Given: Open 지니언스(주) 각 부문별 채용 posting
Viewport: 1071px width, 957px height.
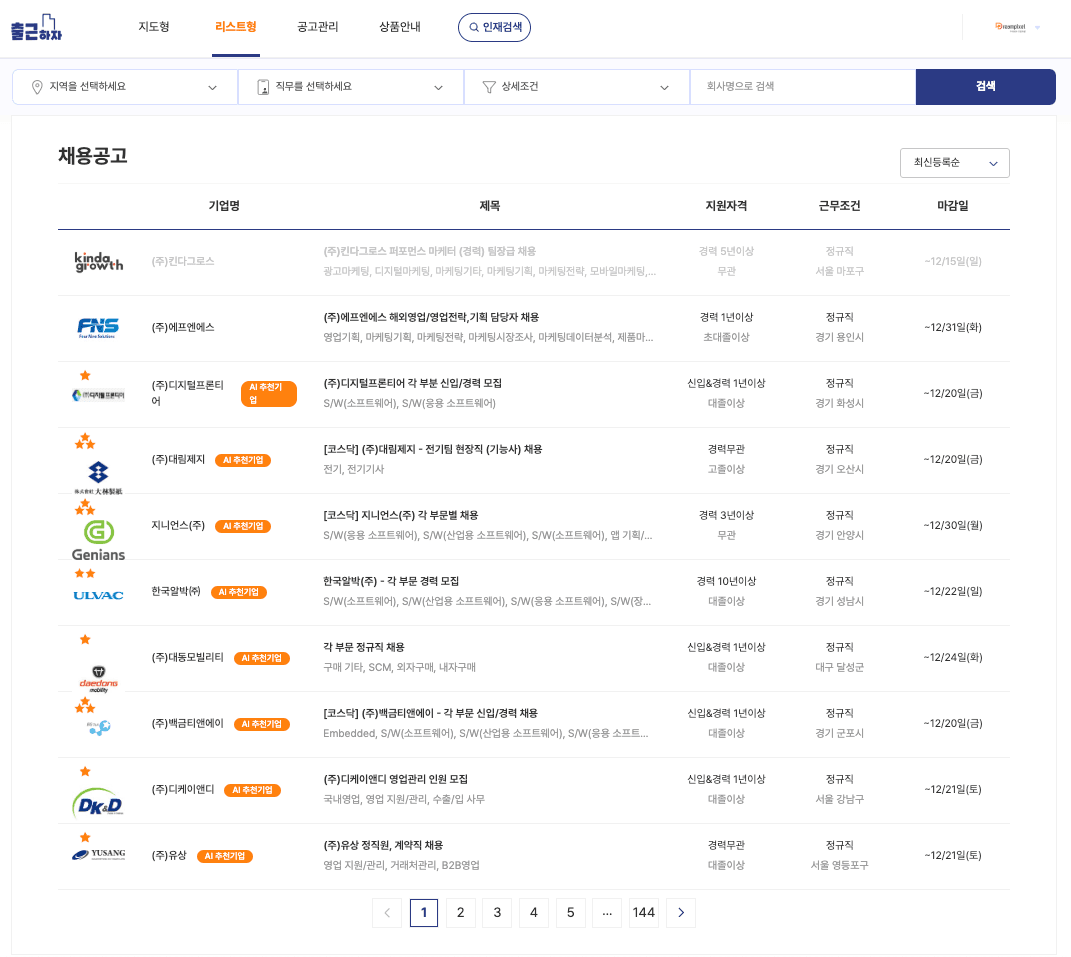Looking at the screenshot, I should click(x=401, y=516).
